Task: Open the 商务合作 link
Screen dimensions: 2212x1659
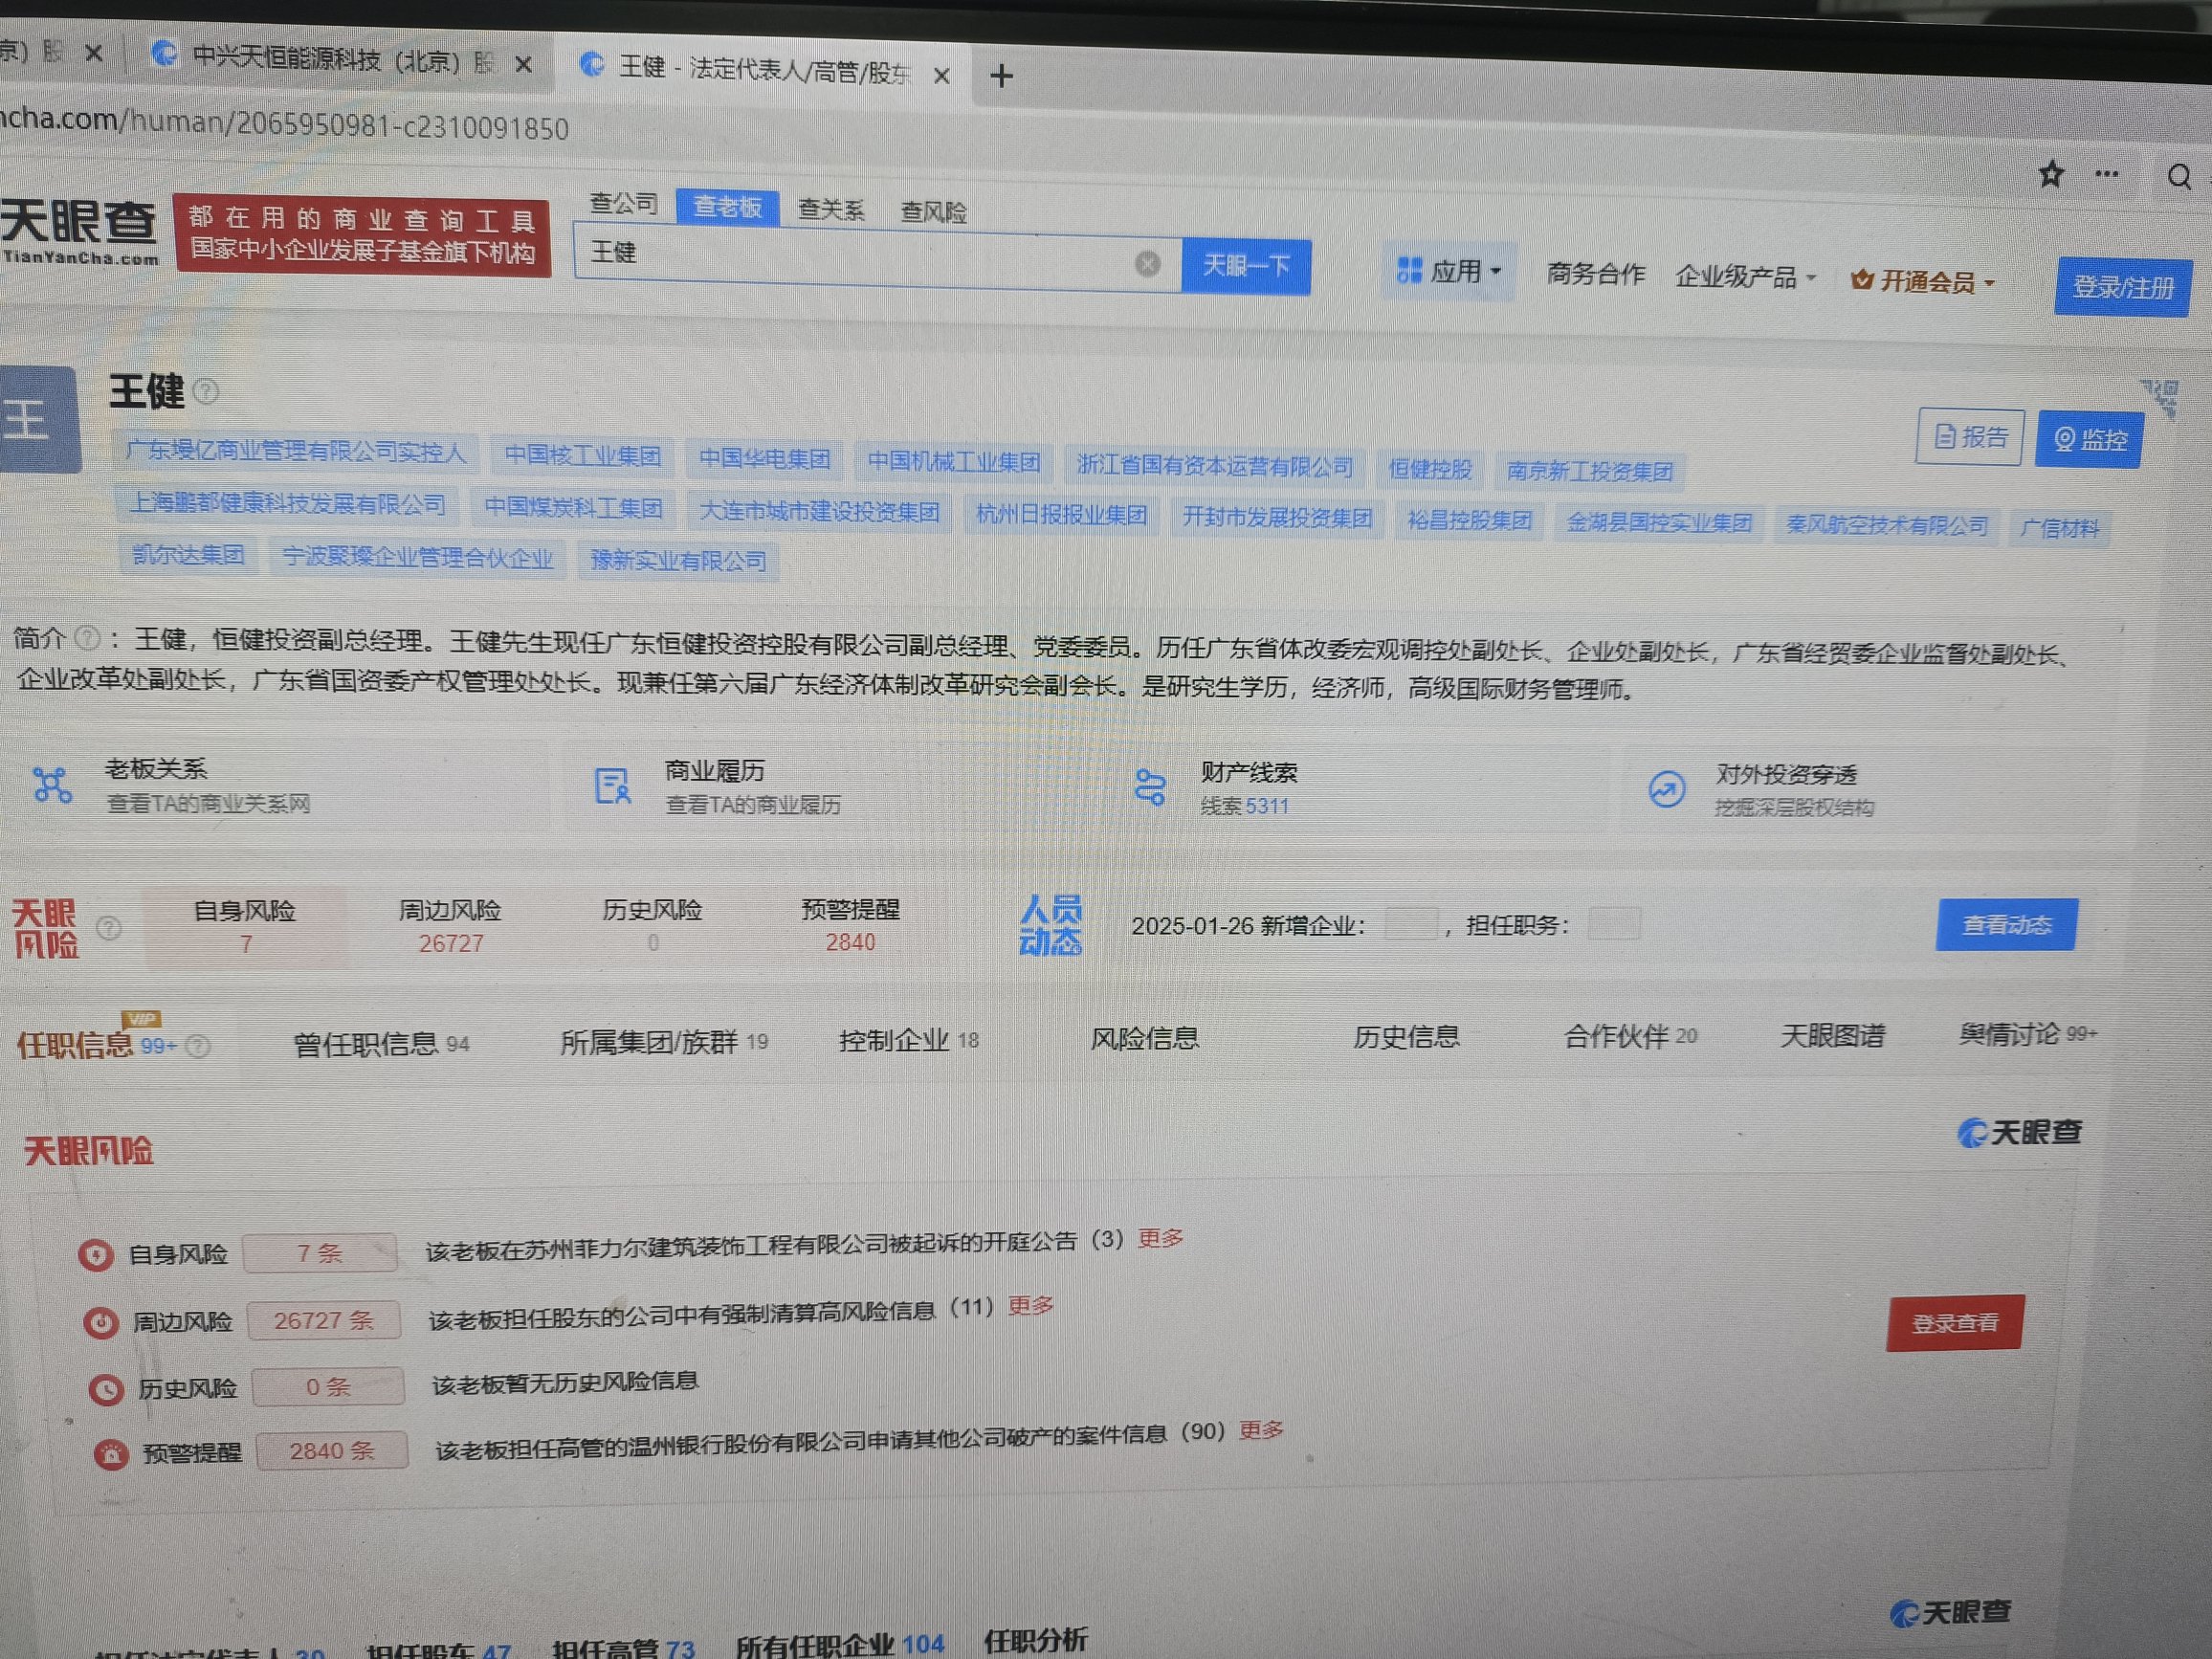Action: click(1595, 273)
